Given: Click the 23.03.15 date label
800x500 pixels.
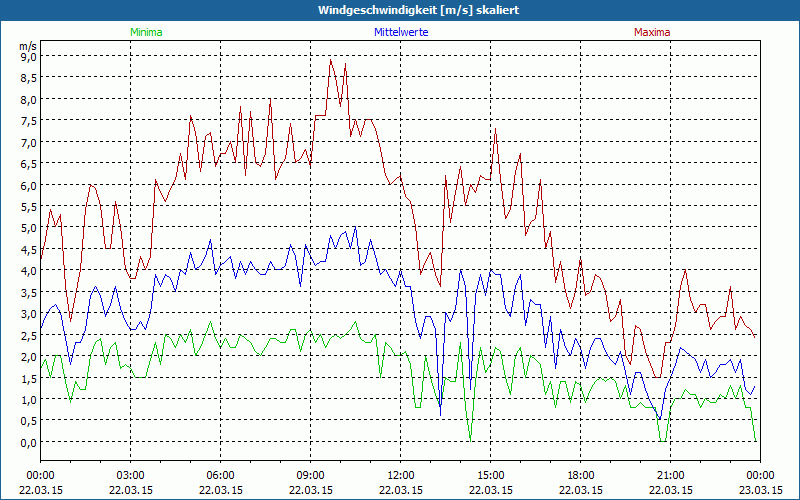Looking at the screenshot, I should 760,490.
